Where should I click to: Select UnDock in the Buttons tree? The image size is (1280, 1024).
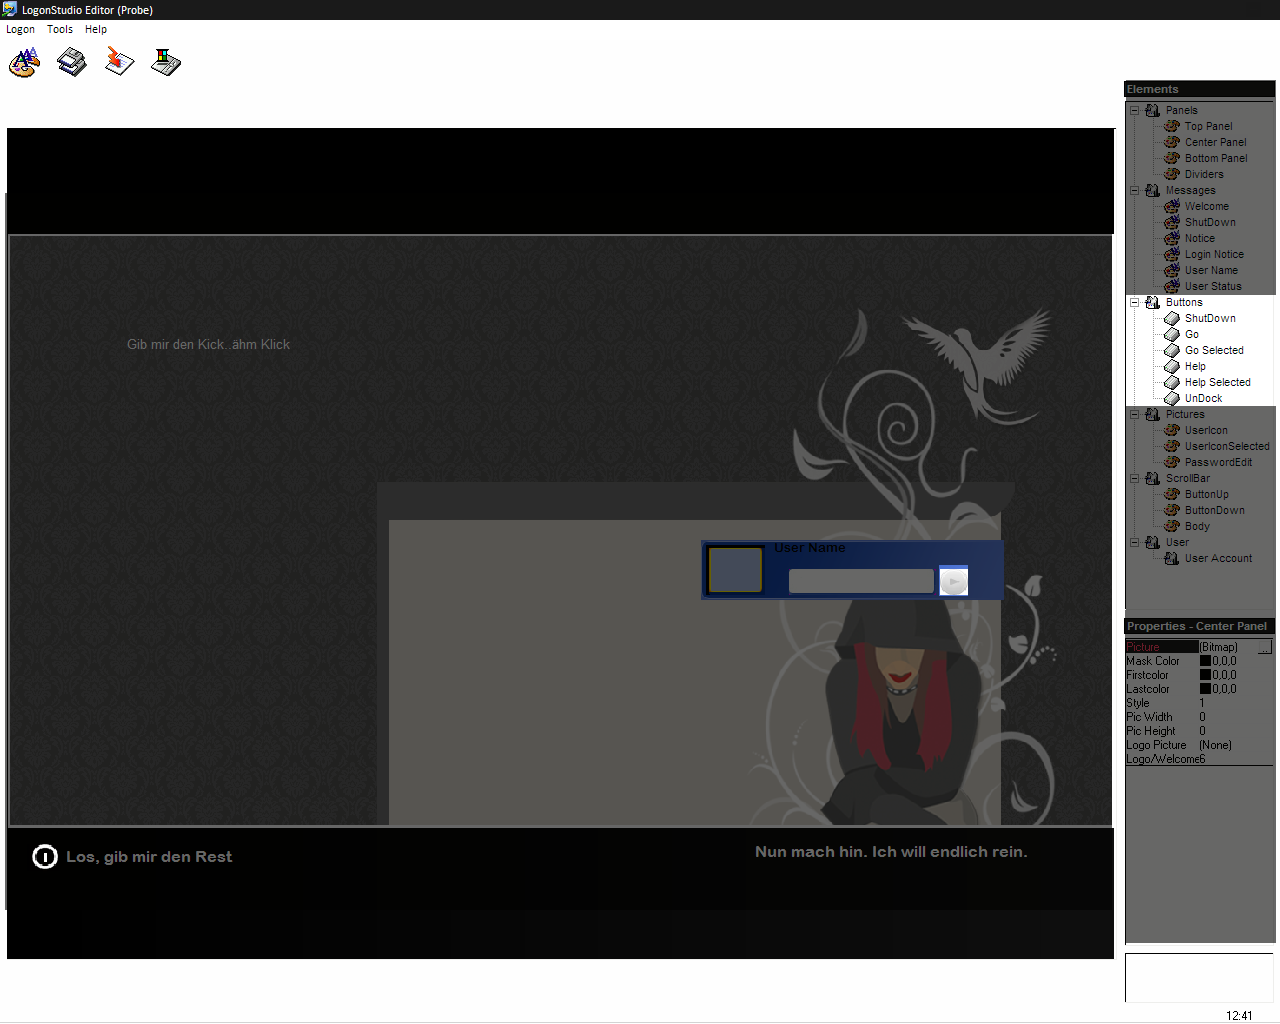click(x=1203, y=398)
